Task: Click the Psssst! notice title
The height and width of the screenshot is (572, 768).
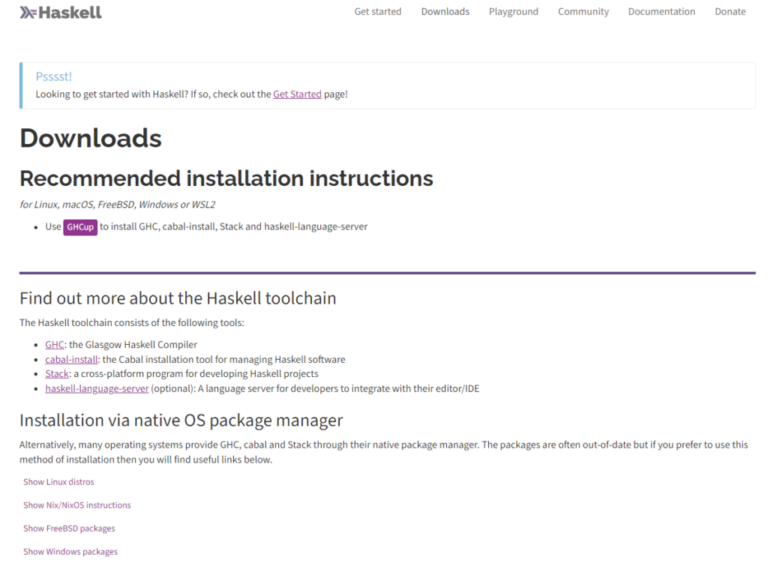Action: 54,76
